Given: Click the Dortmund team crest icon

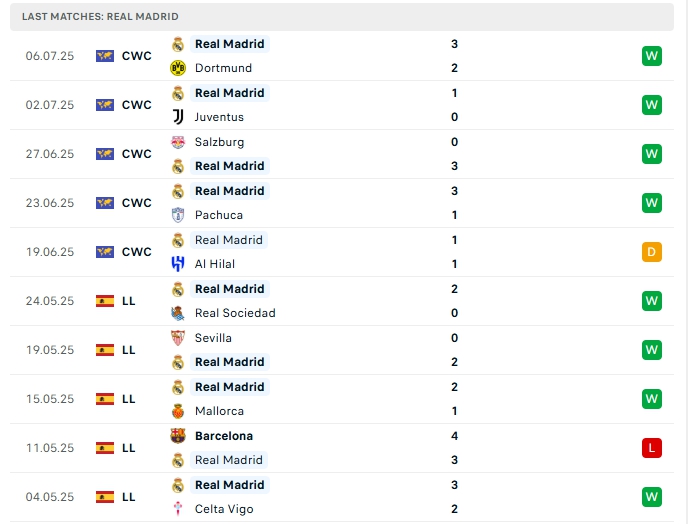Looking at the screenshot, I should (178, 68).
